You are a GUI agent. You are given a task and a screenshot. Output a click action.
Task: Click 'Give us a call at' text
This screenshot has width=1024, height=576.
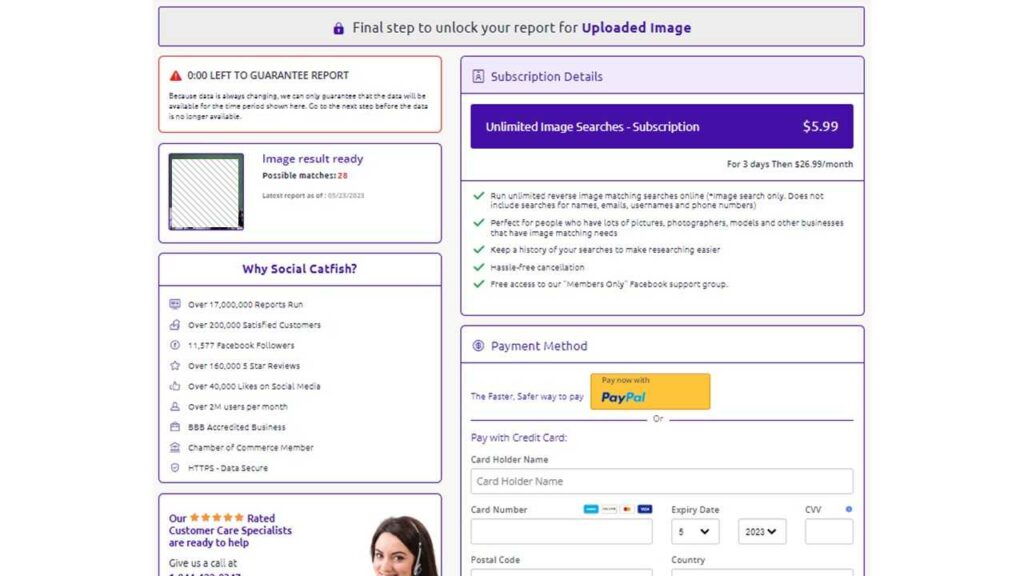click(203, 563)
